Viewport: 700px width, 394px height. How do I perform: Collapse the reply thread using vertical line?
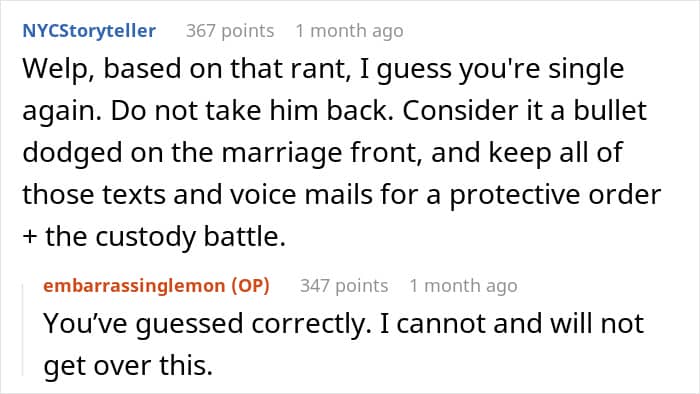coord(23,330)
